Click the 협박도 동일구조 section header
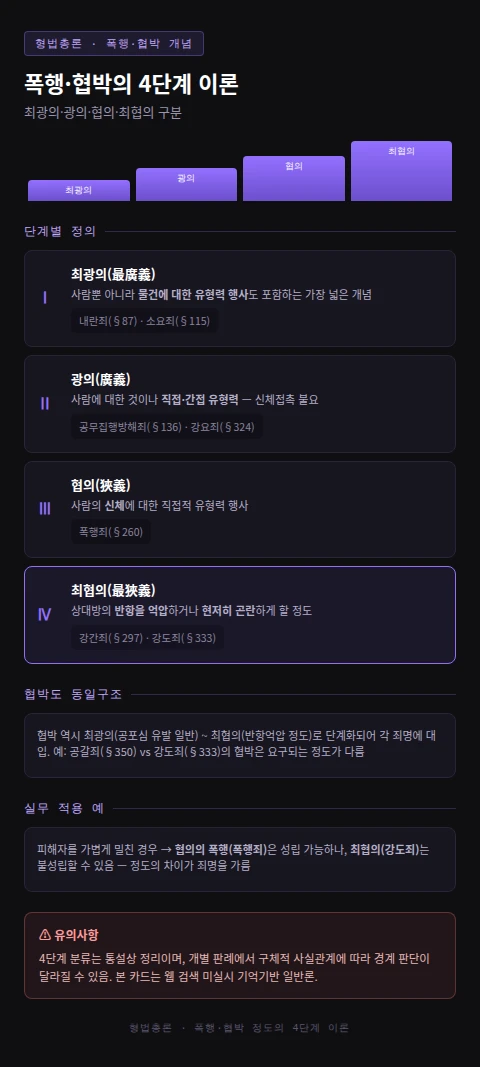 pos(73,694)
